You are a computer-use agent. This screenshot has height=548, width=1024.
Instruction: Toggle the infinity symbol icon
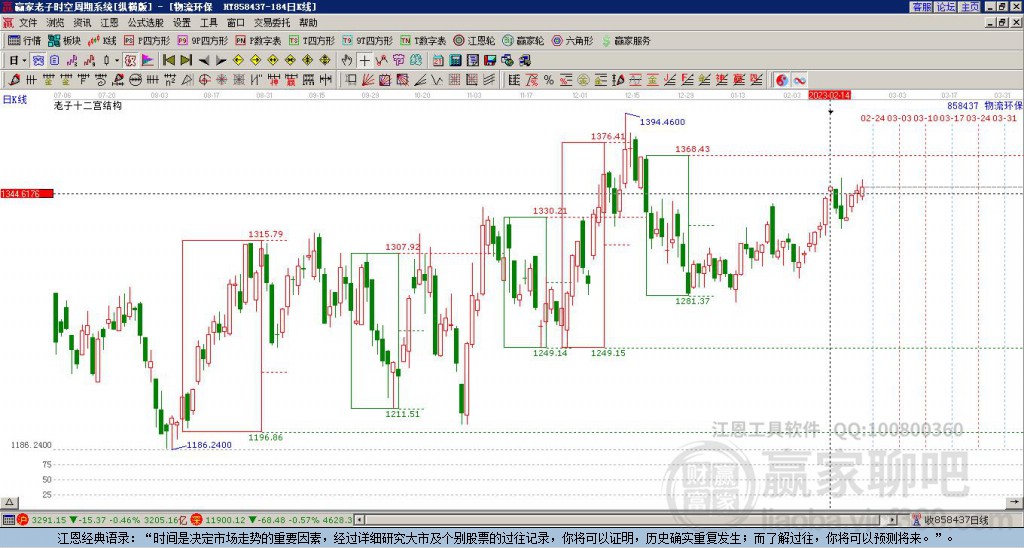(799, 80)
